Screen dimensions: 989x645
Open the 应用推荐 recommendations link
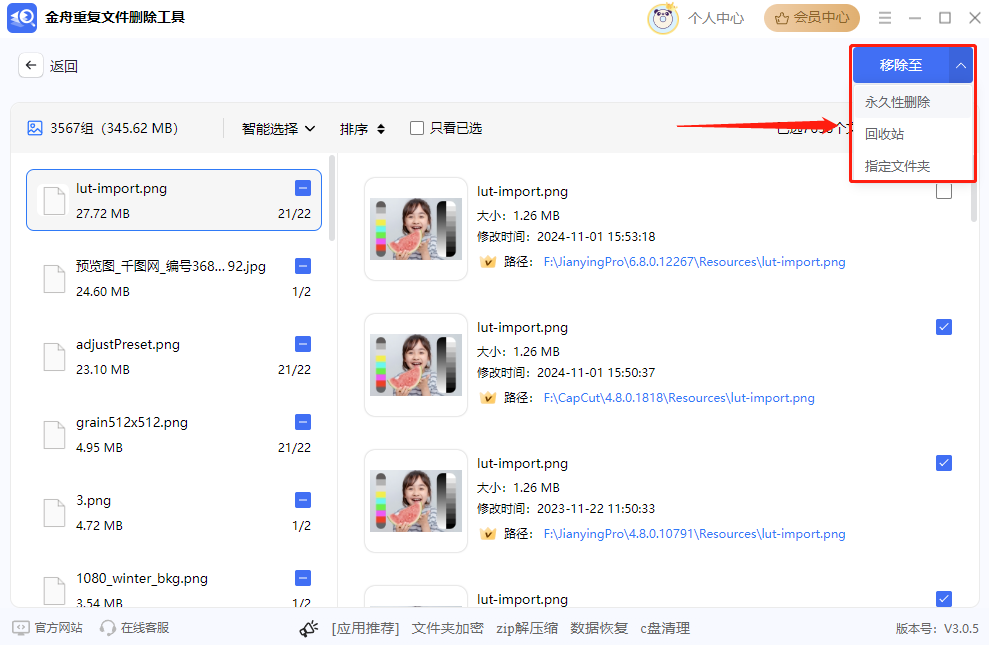(364, 628)
